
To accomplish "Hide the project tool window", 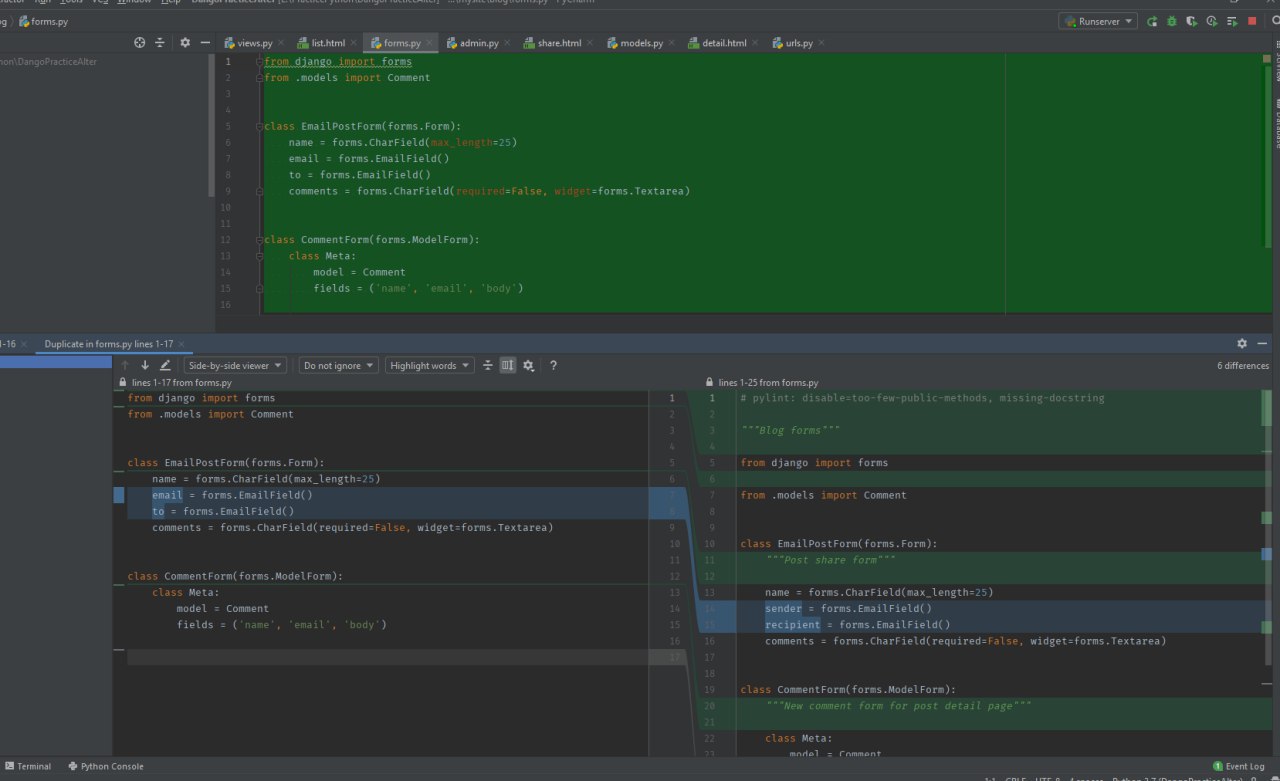I will click(205, 43).
